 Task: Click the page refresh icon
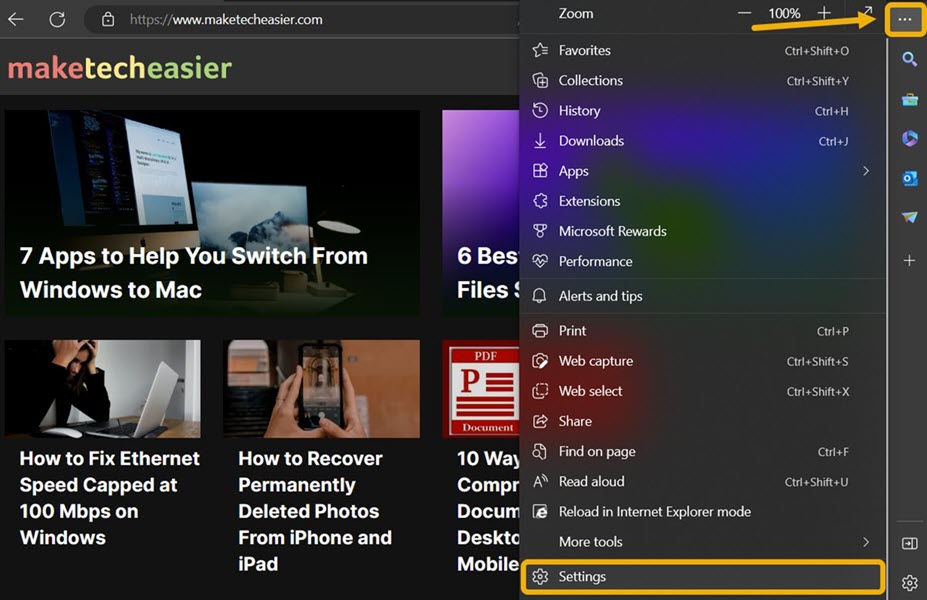(x=57, y=19)
